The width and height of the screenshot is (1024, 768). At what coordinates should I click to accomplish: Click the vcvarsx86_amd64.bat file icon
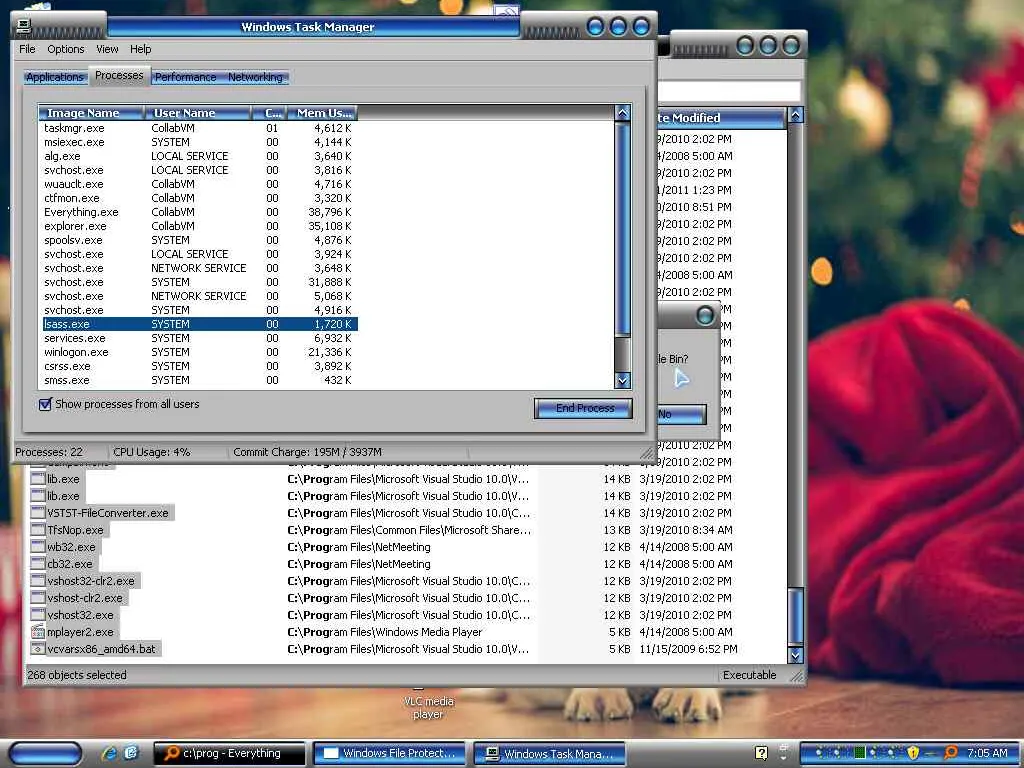[38, 648]
